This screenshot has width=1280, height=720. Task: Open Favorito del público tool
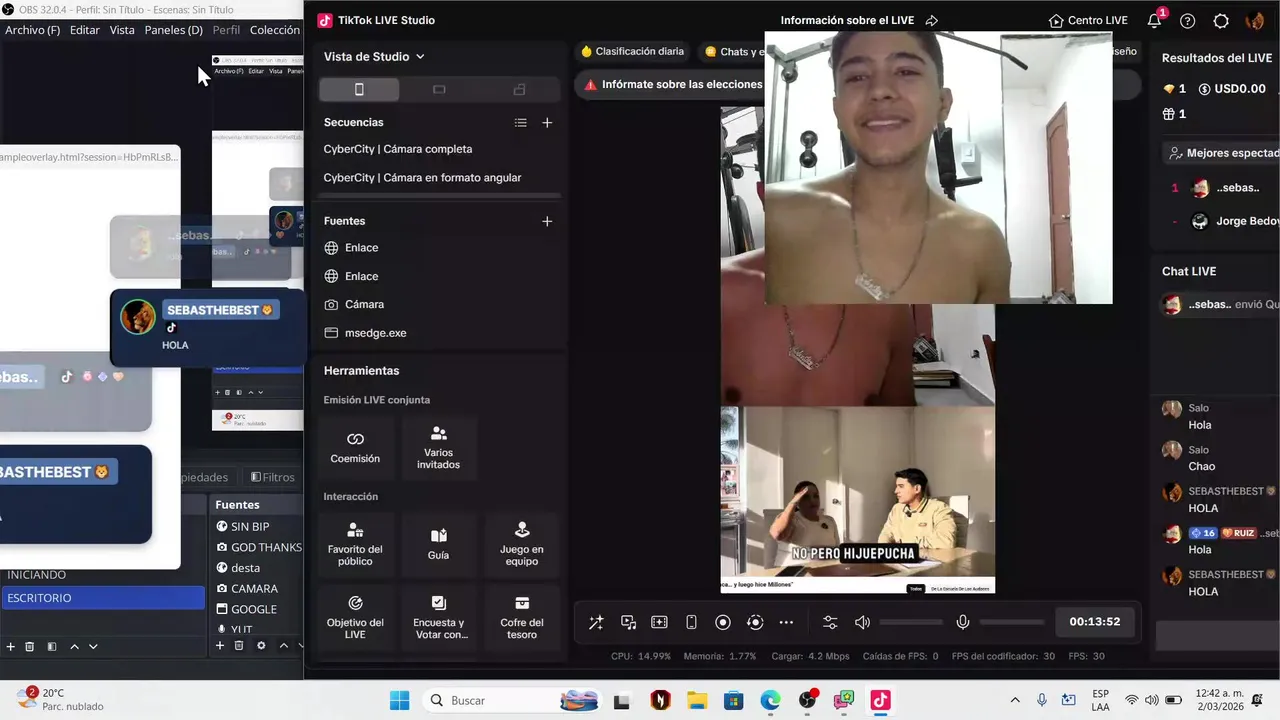[x=355, y=545]
